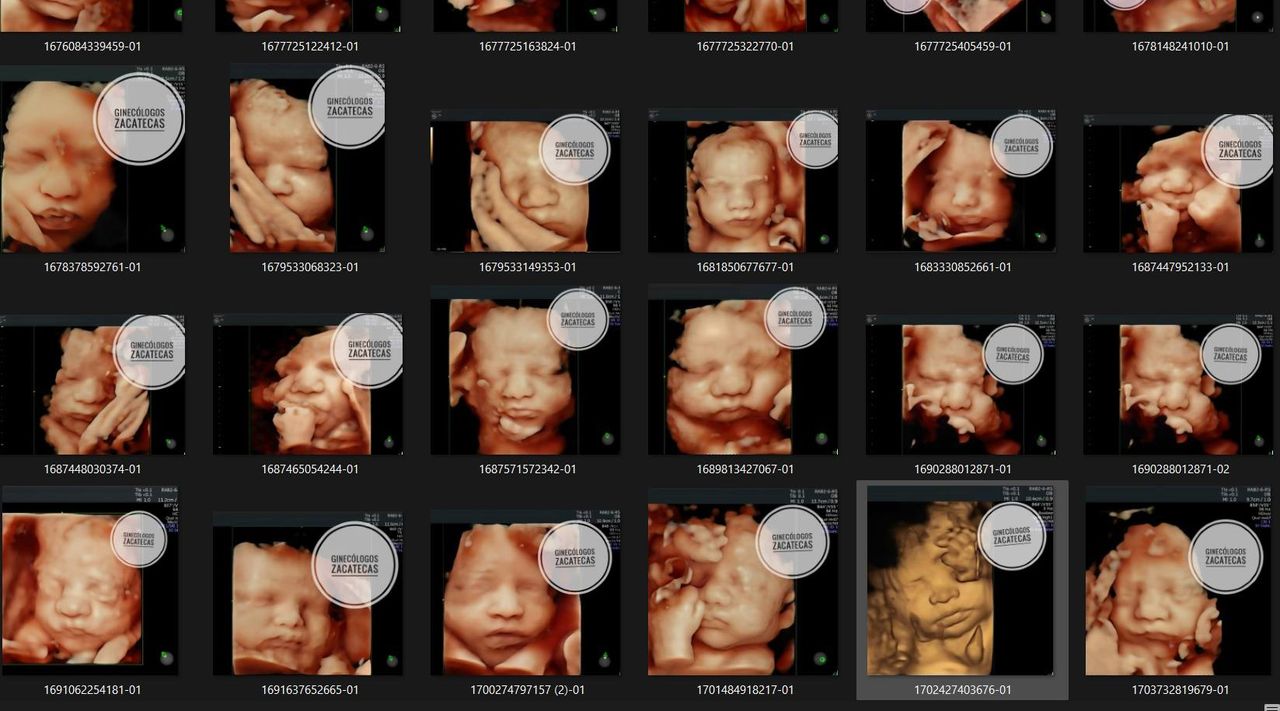
Task: Select image 1683330852661-01
Action: click(960, 181)
